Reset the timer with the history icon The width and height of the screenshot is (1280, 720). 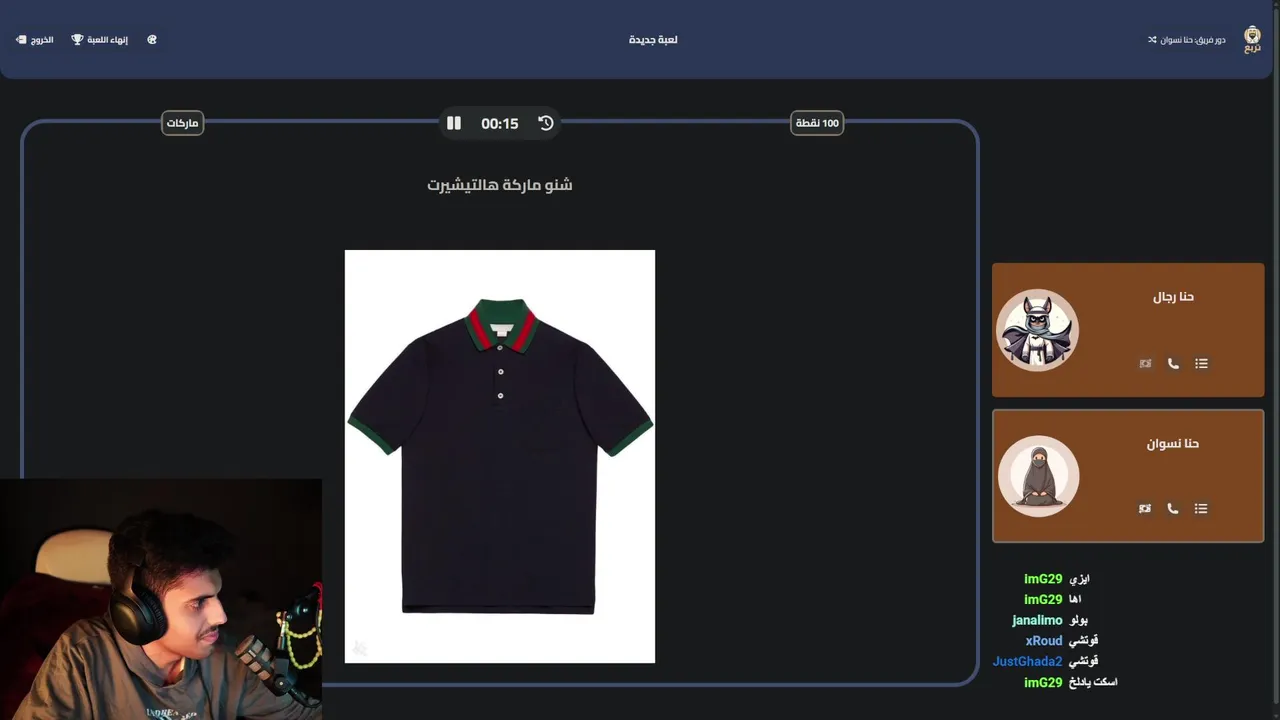coord(546,123)
